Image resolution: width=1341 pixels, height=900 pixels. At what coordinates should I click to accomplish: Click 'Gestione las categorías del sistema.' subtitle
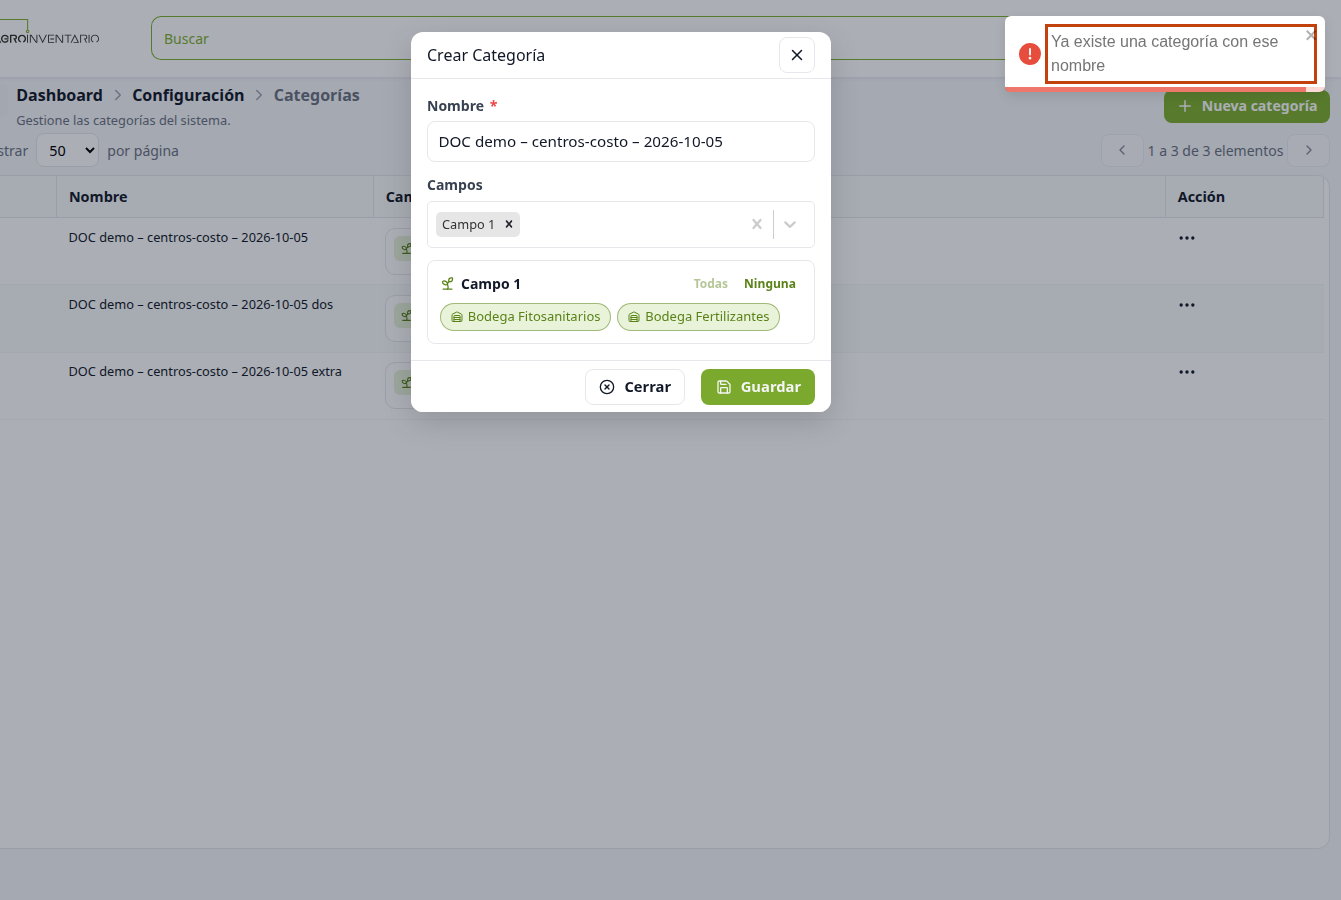pos(124,121)
